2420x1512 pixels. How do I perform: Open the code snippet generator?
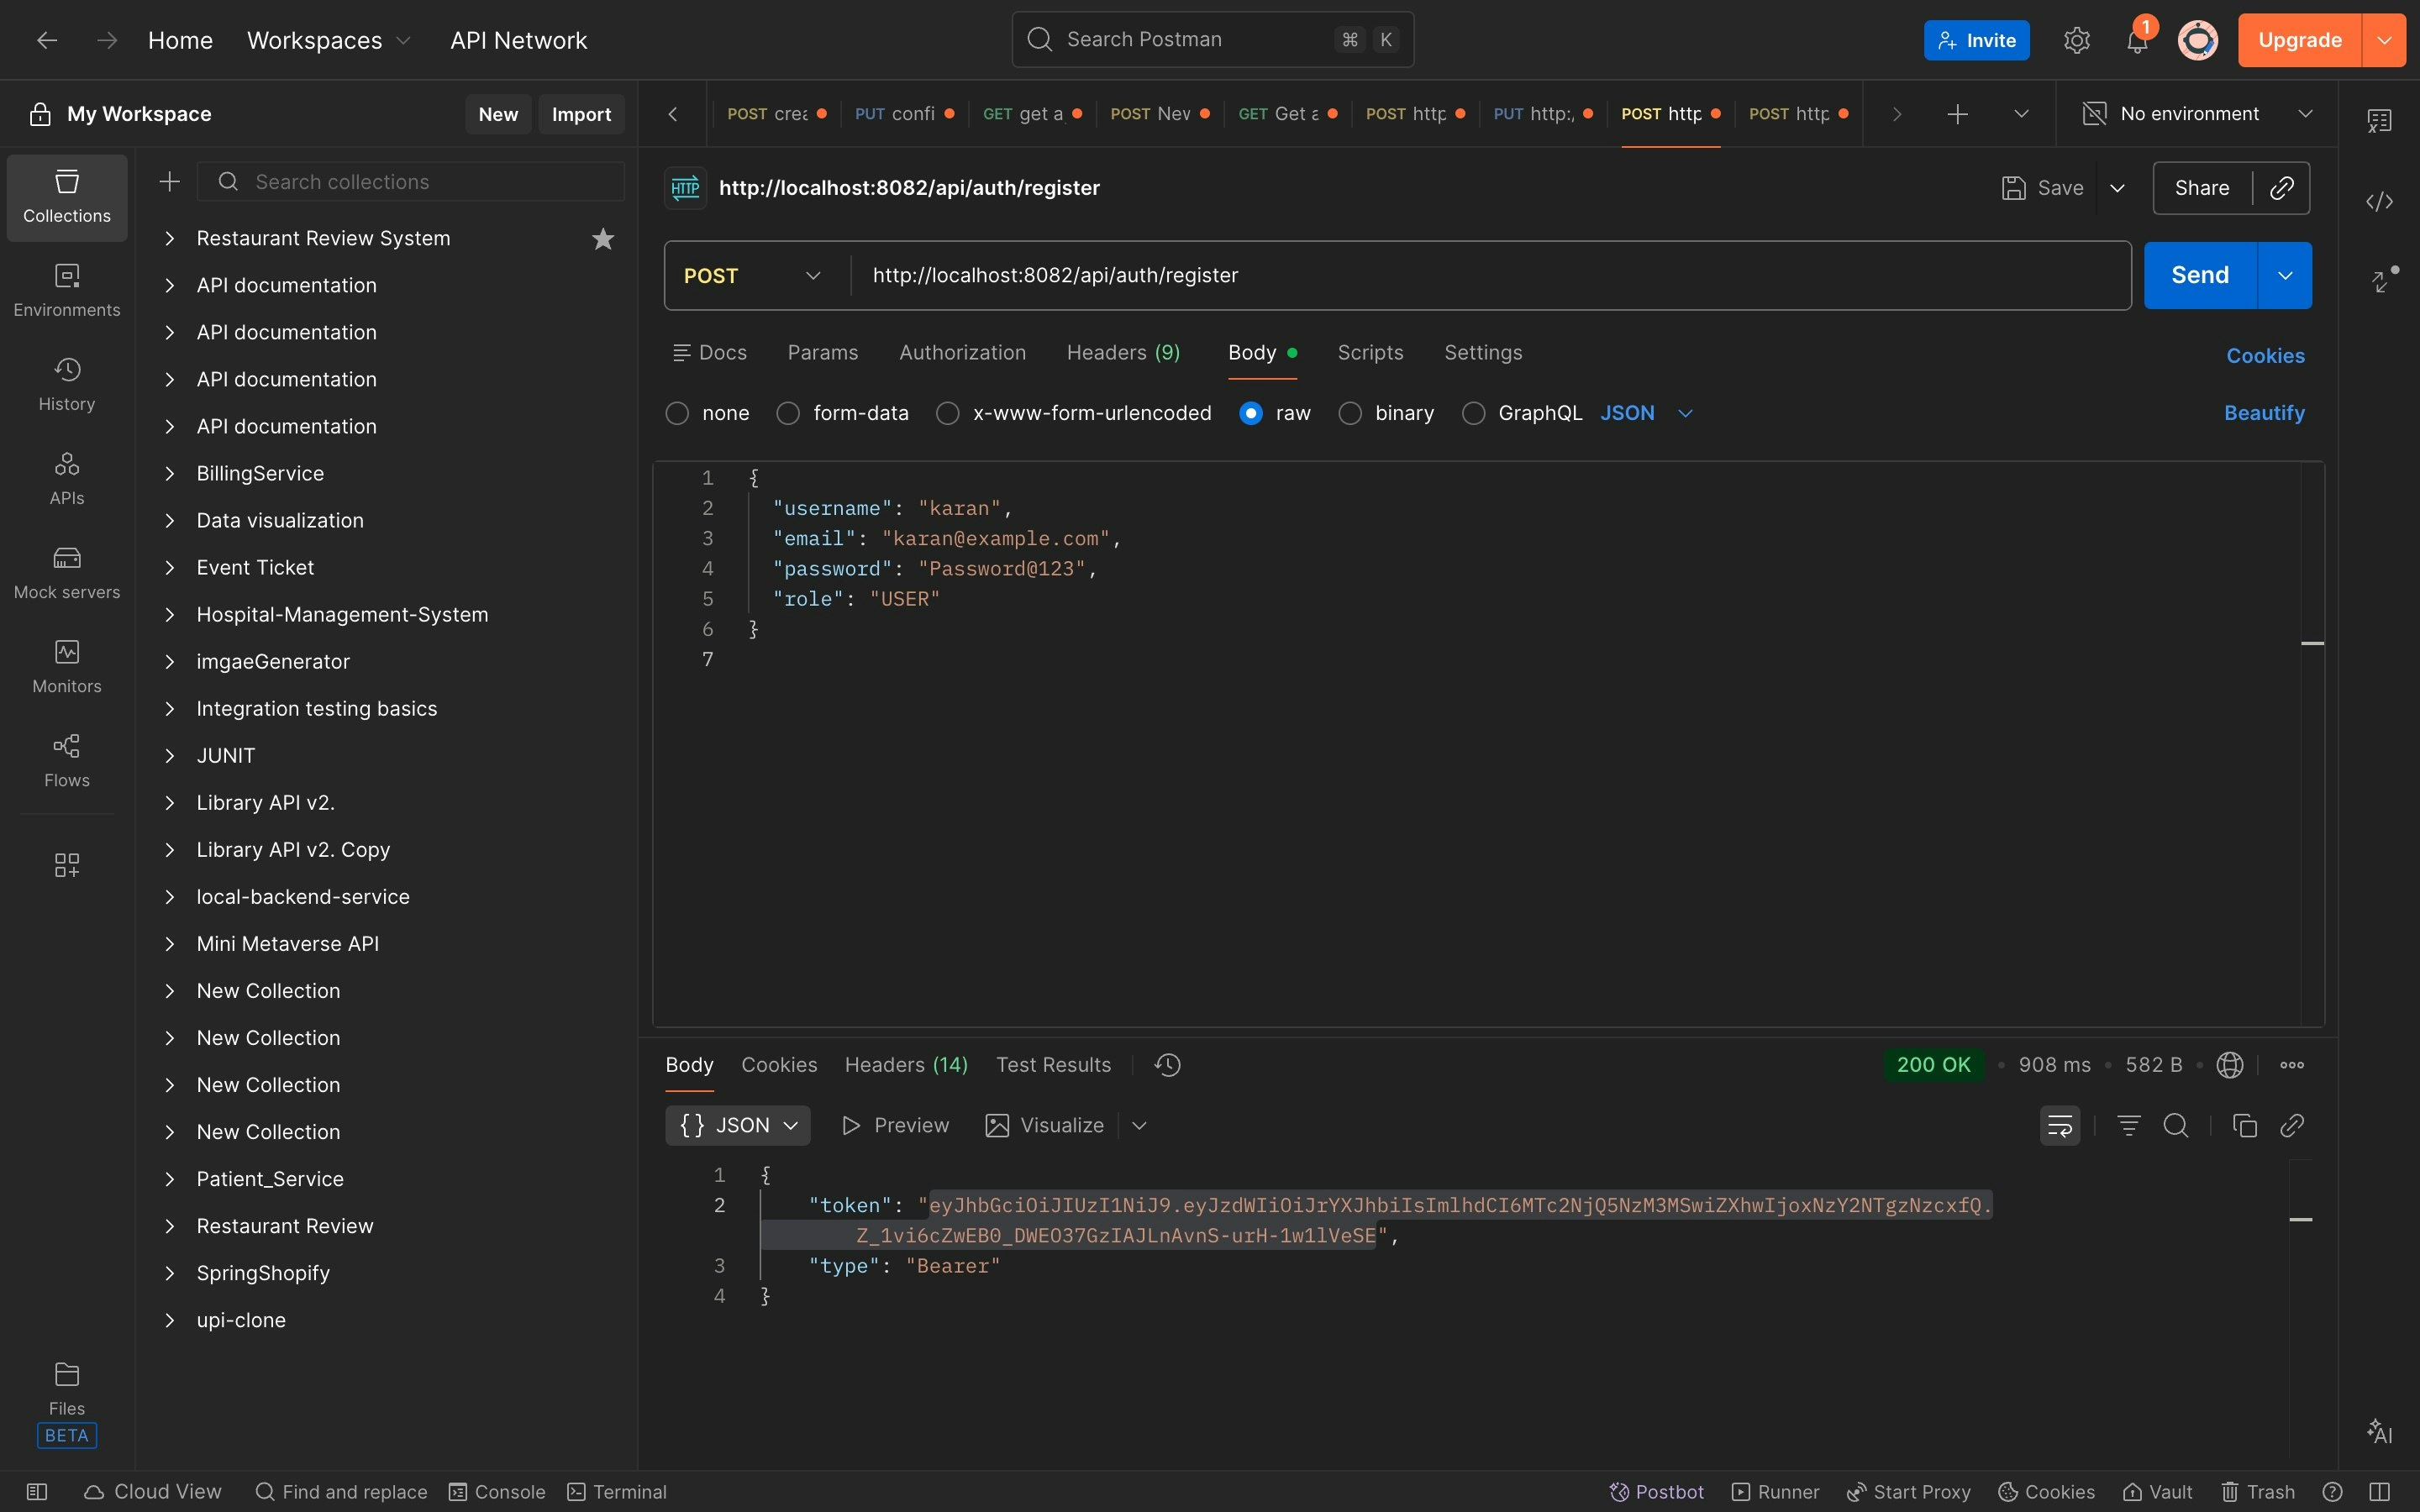(2379, 200)
